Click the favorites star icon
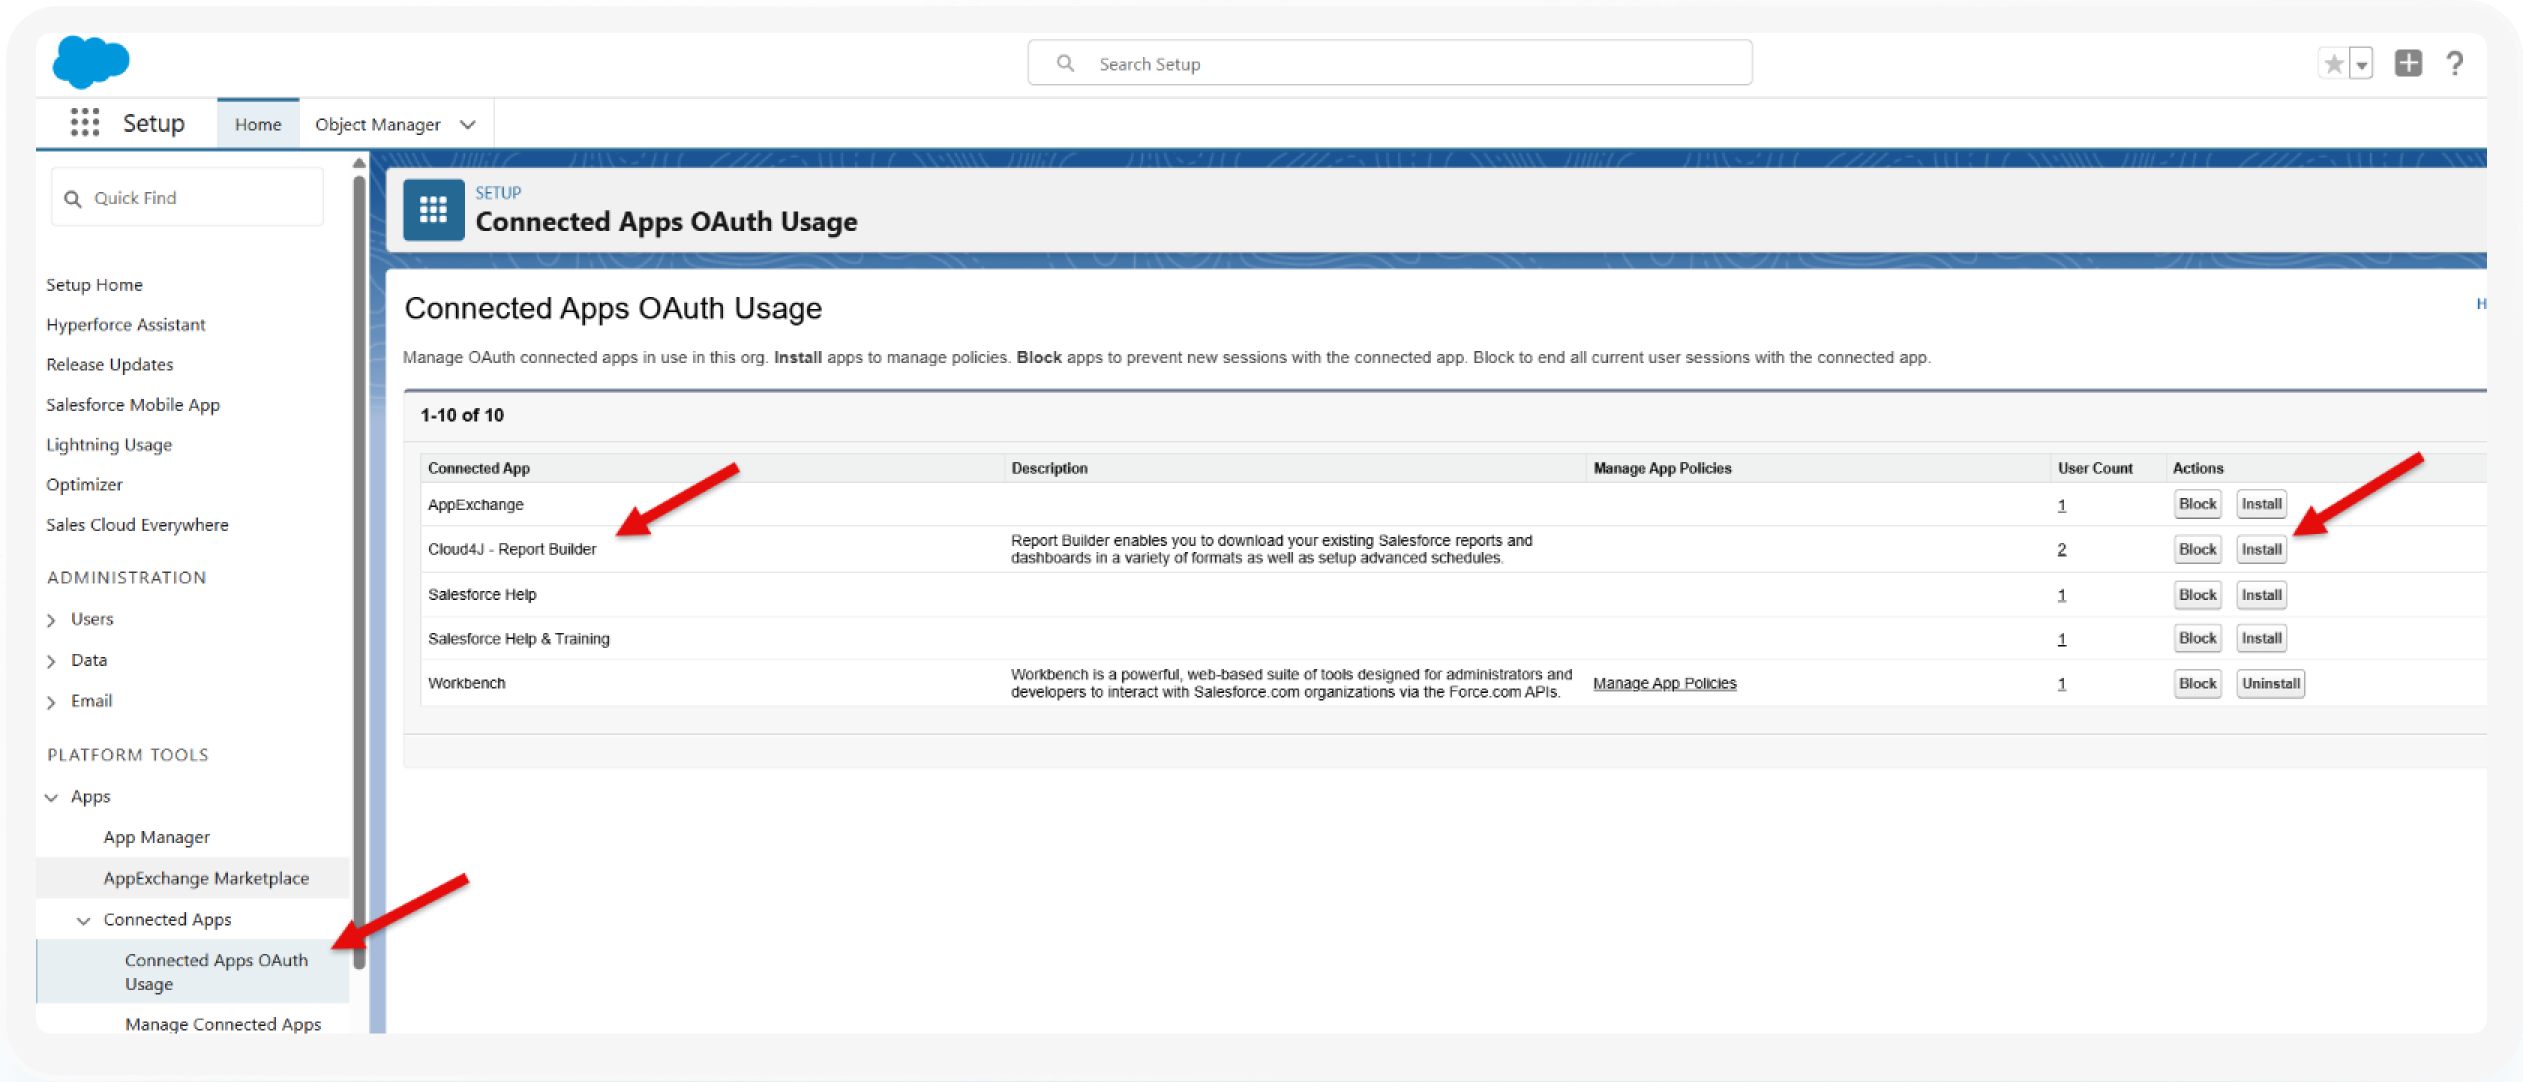Image resolution: width=2523 pixels, height=1082 pixels. (x=2333, y=64)
